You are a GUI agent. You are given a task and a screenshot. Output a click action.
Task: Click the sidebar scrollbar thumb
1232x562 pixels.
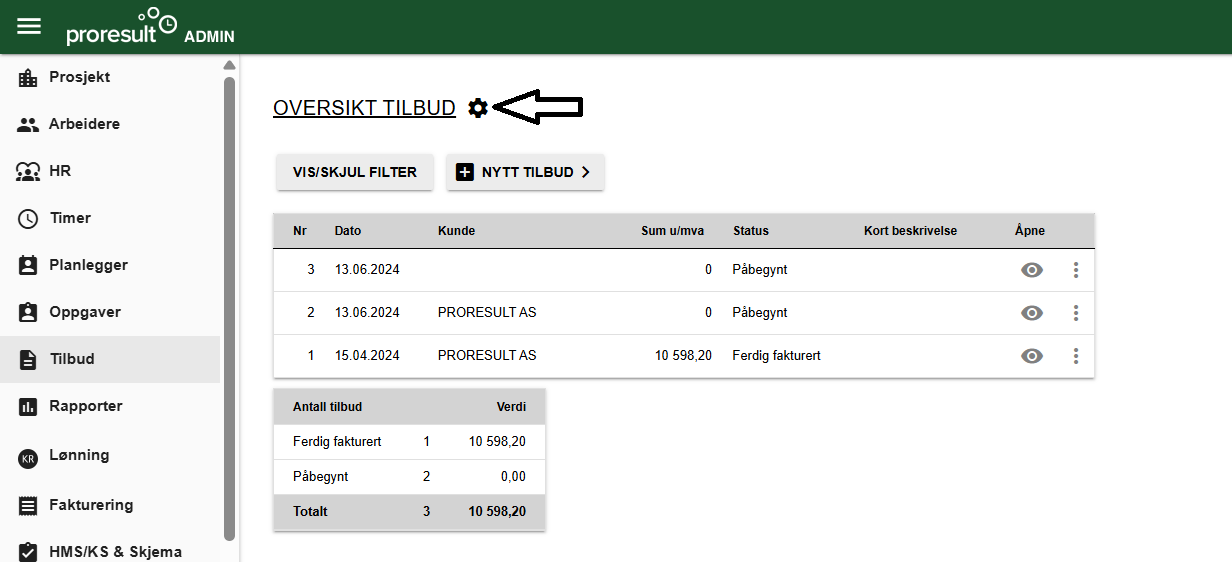click(229, 308)
